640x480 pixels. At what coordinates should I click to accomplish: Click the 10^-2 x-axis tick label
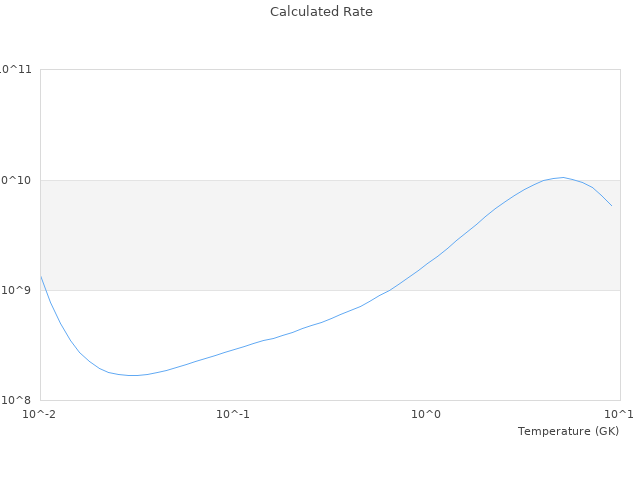(x=40, y=414)
